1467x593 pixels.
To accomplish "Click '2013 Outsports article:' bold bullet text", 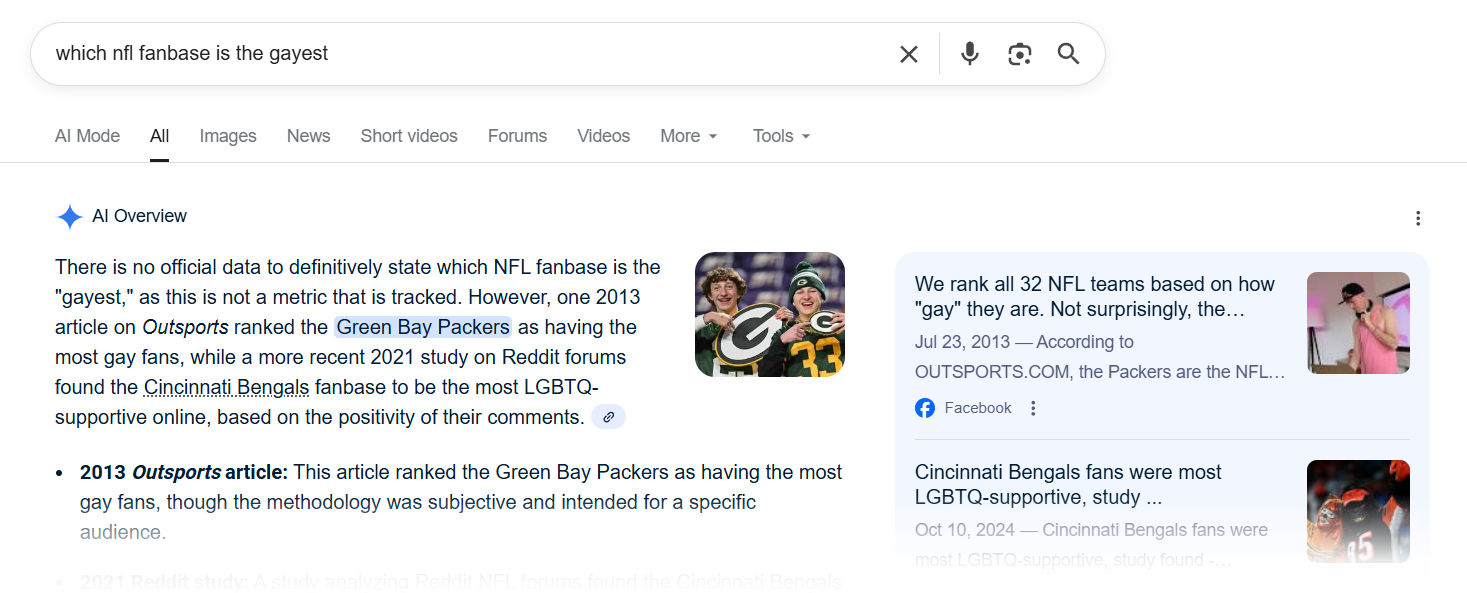I will [x=184, y=472].
